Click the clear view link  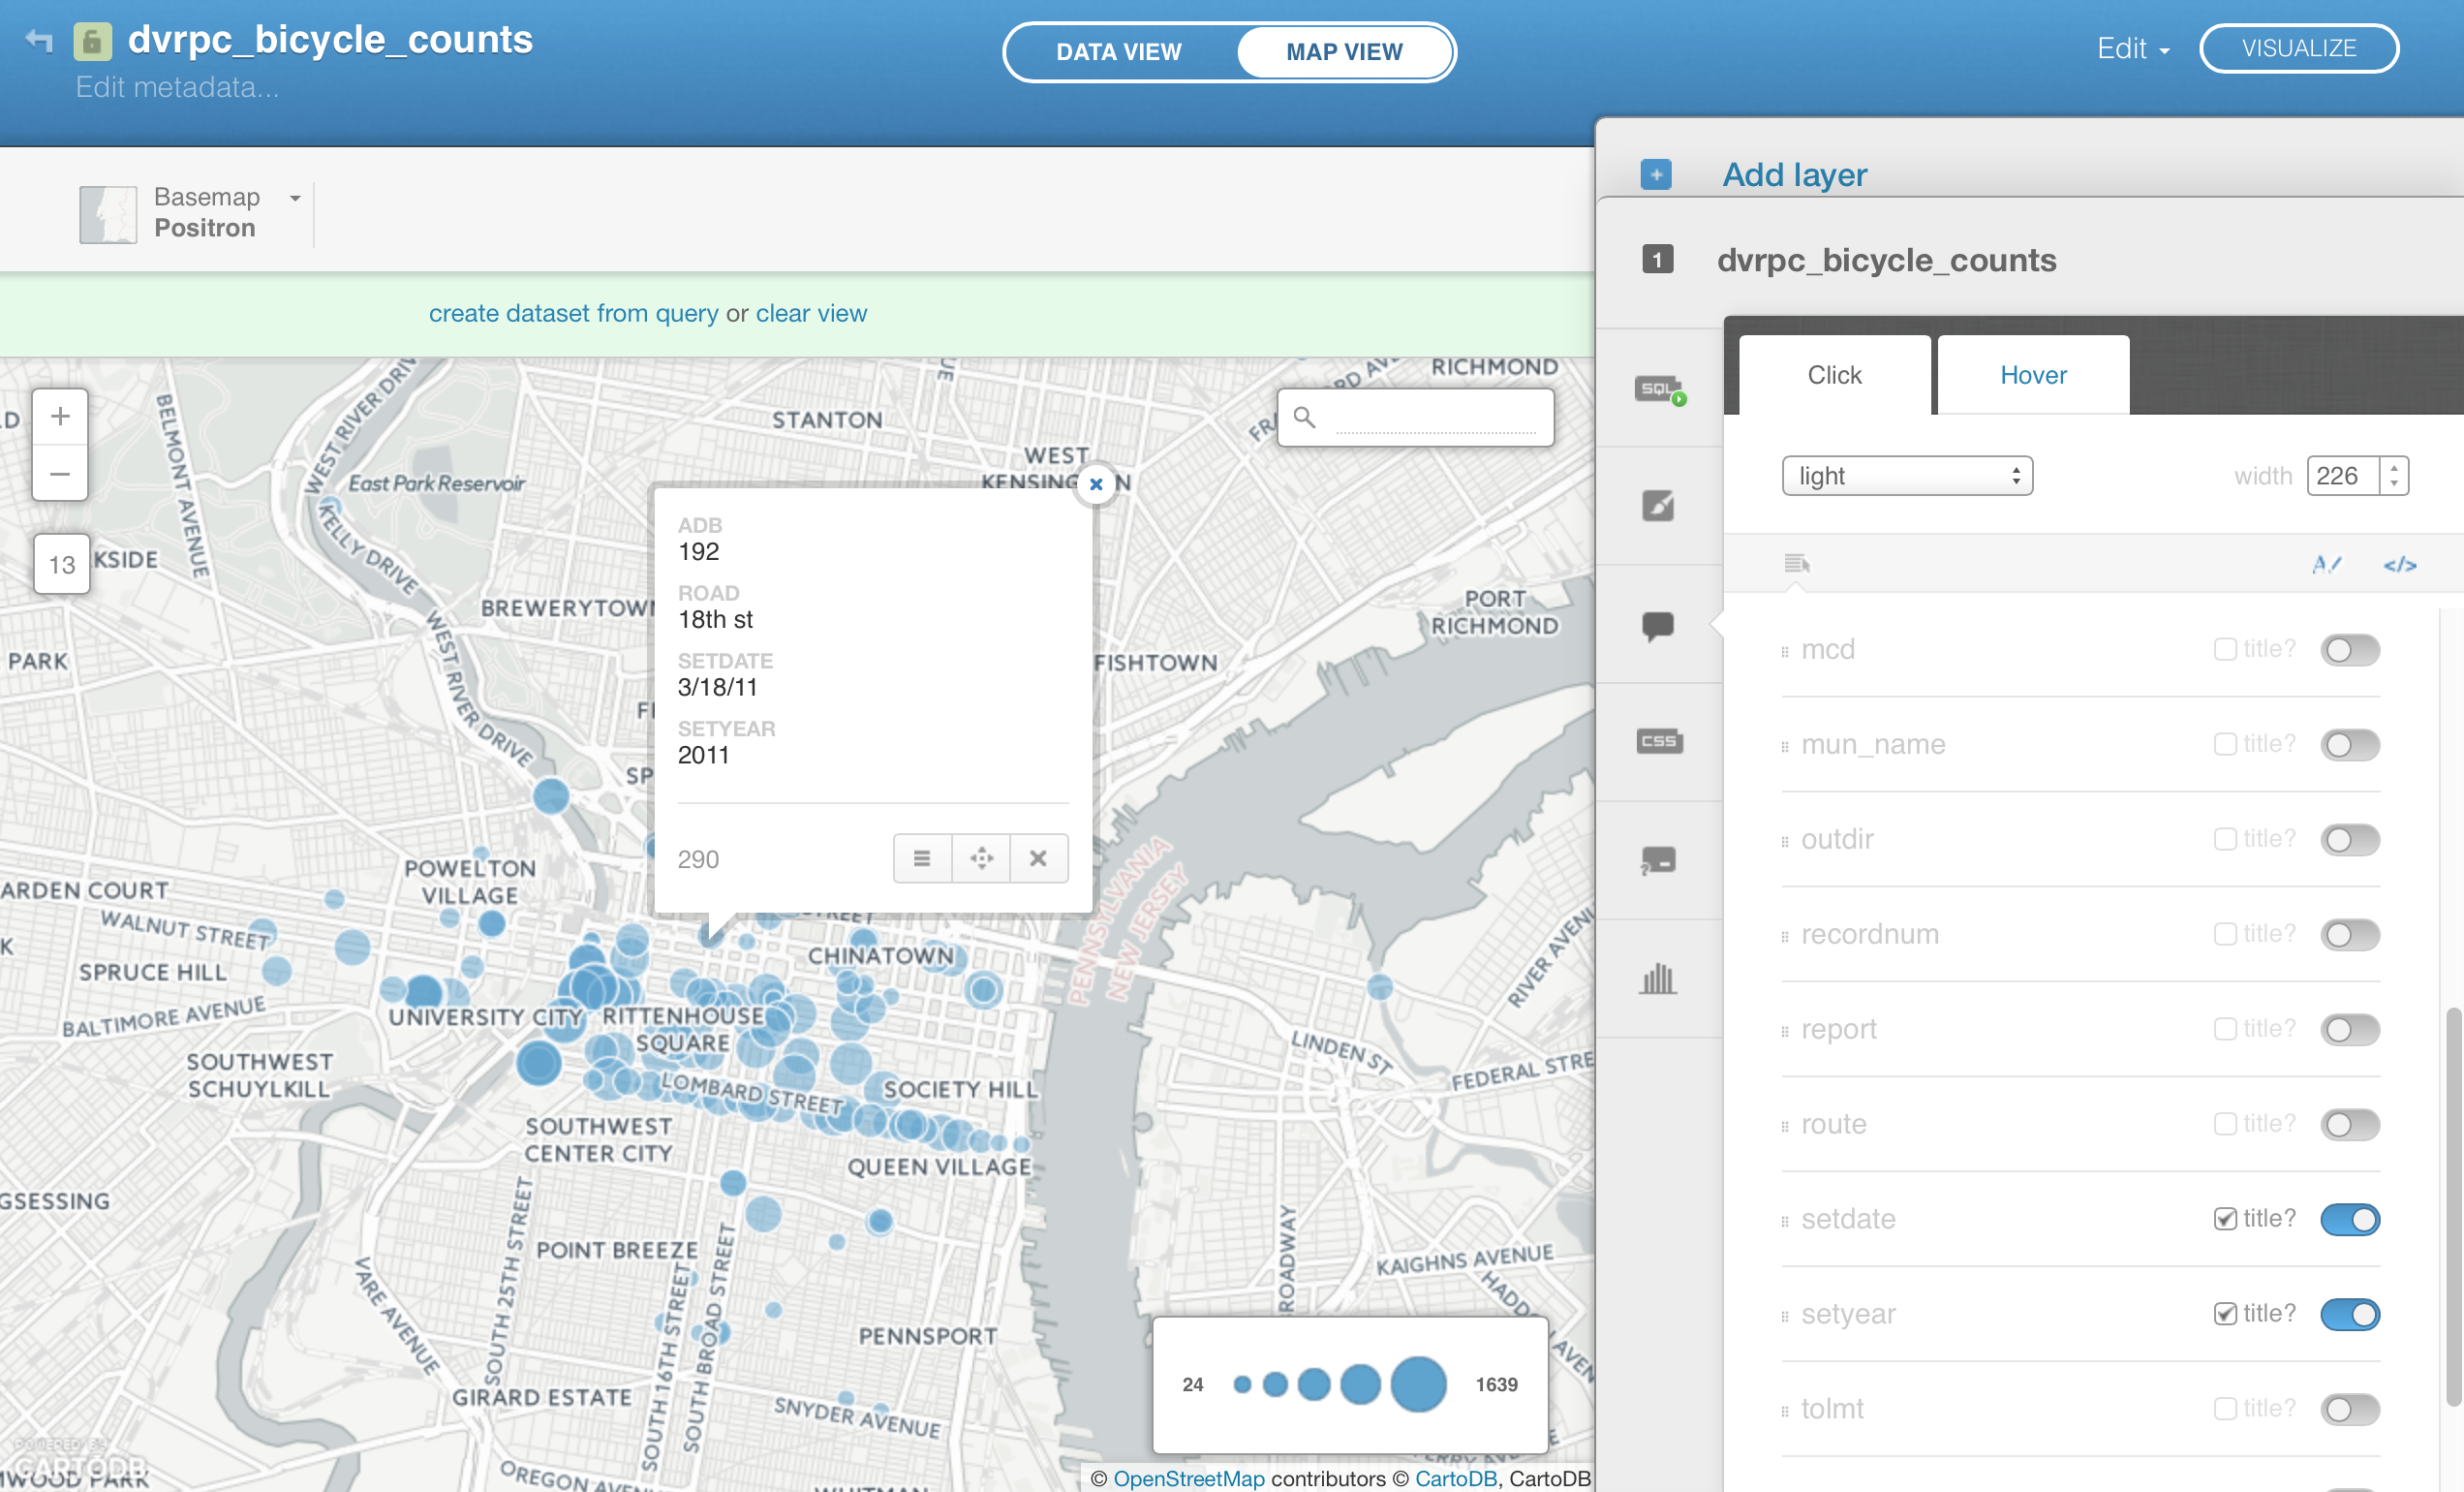[x=810, y=314]
